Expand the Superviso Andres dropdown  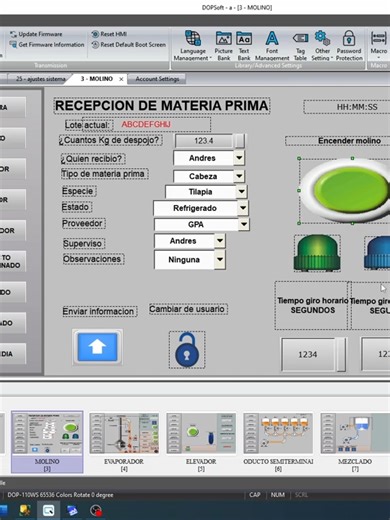click(220, 241)
